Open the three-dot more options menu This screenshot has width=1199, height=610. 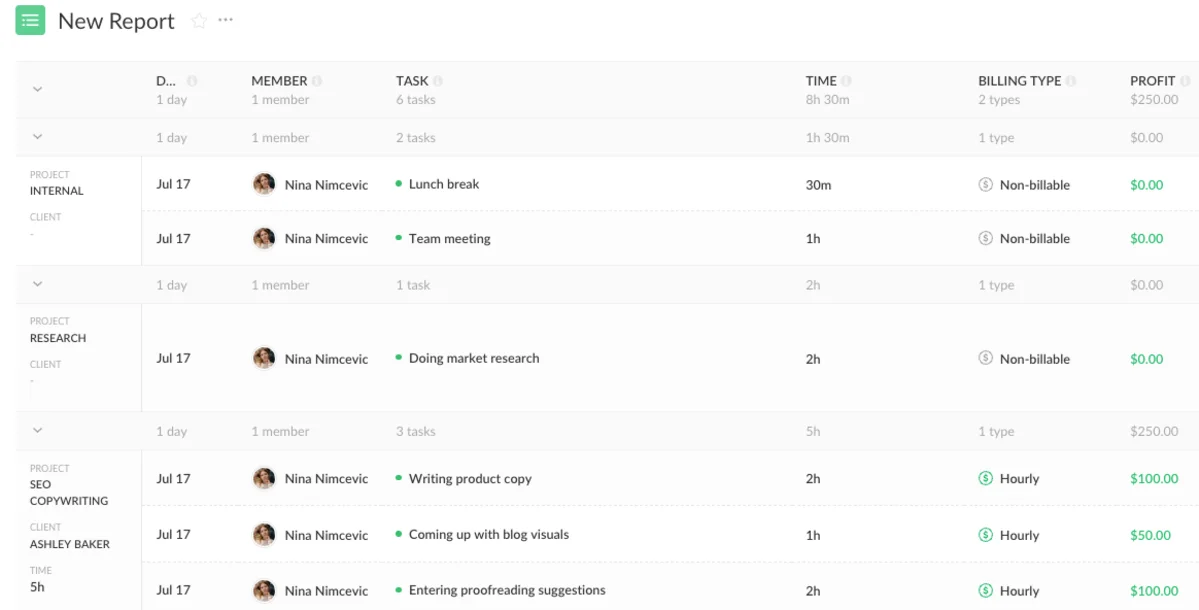(x=226, y=20)
